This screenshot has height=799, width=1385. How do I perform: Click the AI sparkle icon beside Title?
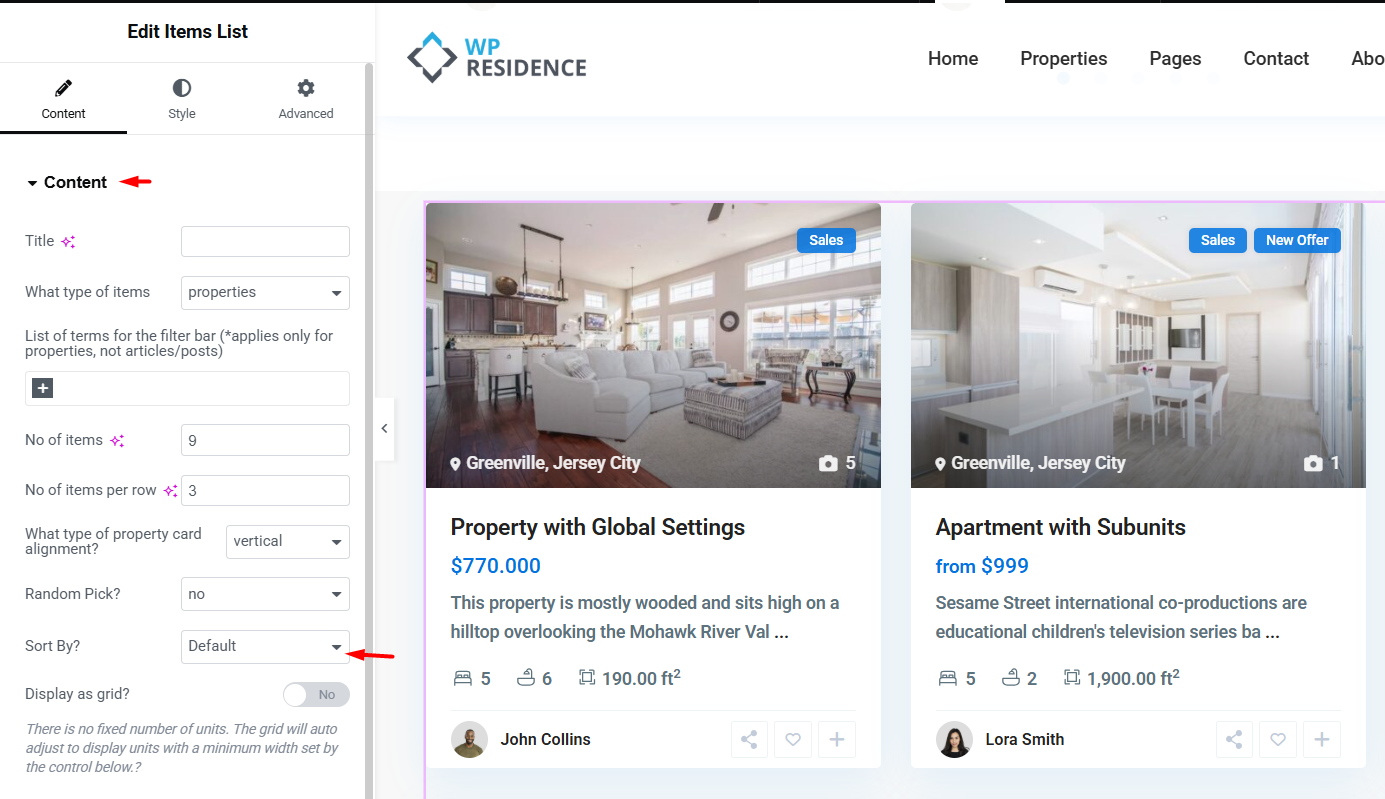pos(68,242)
